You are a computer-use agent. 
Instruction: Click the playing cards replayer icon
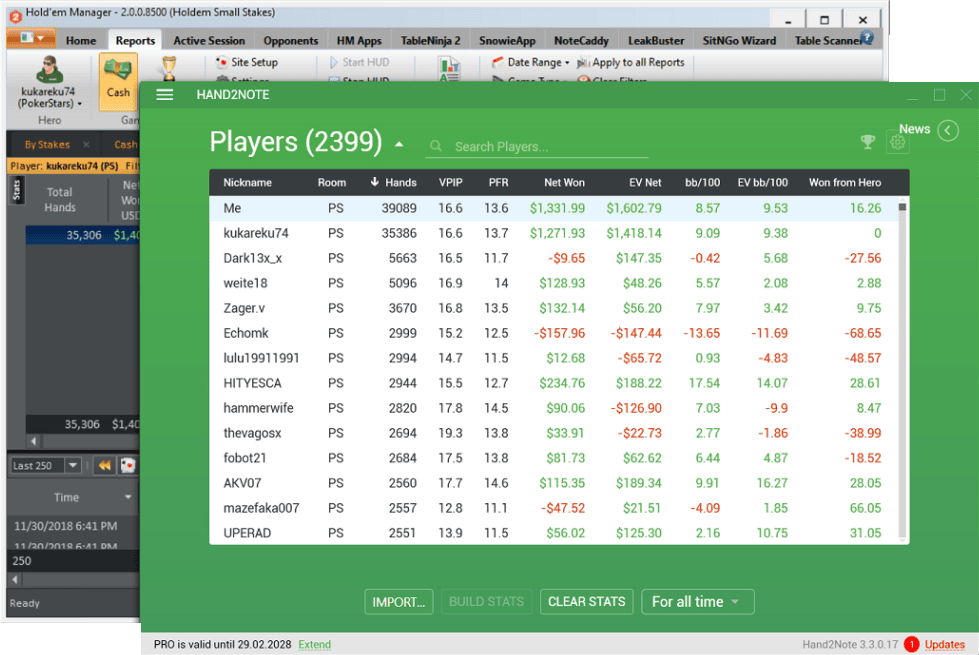click(x=128, y=465)
